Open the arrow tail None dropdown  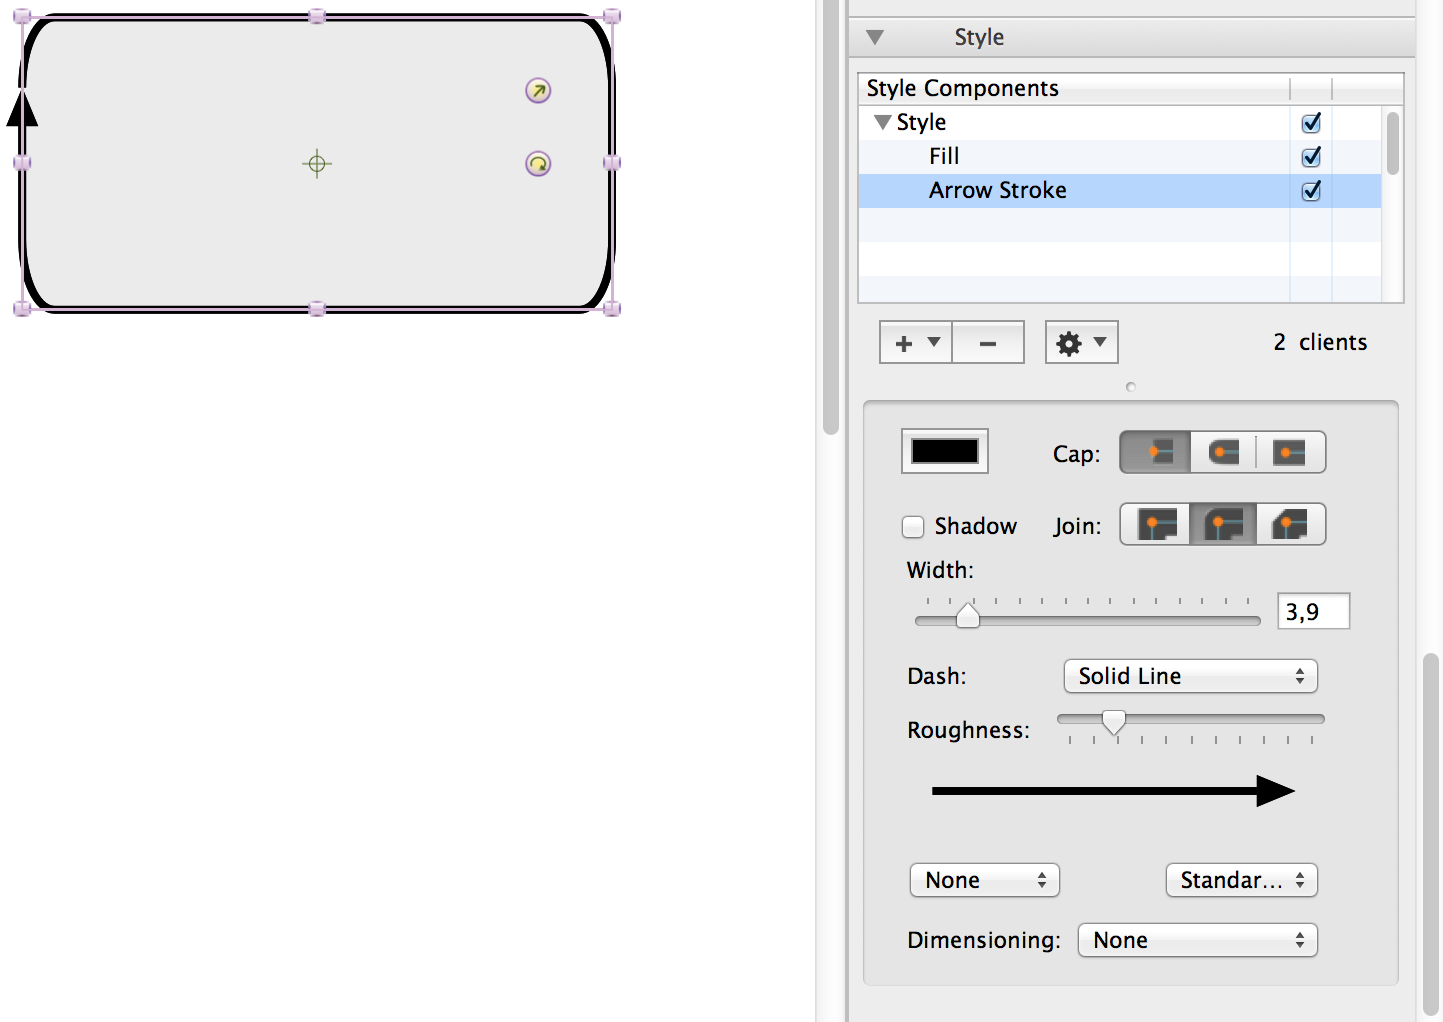coord(985,880)
